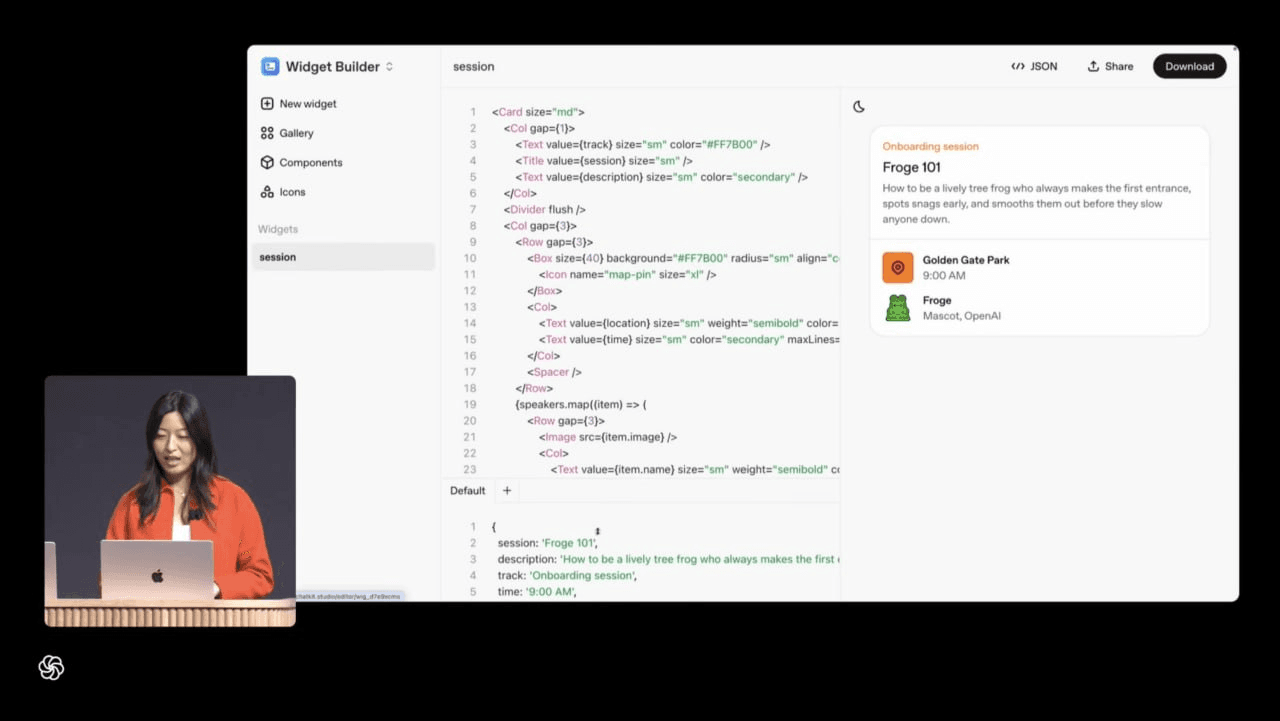Image resolution: width=1280 pixels, height=721 pixels.
Task: Click the data line "track: 'Onboarding session',"
Action: pyautogui.click(x=567, y=576)
